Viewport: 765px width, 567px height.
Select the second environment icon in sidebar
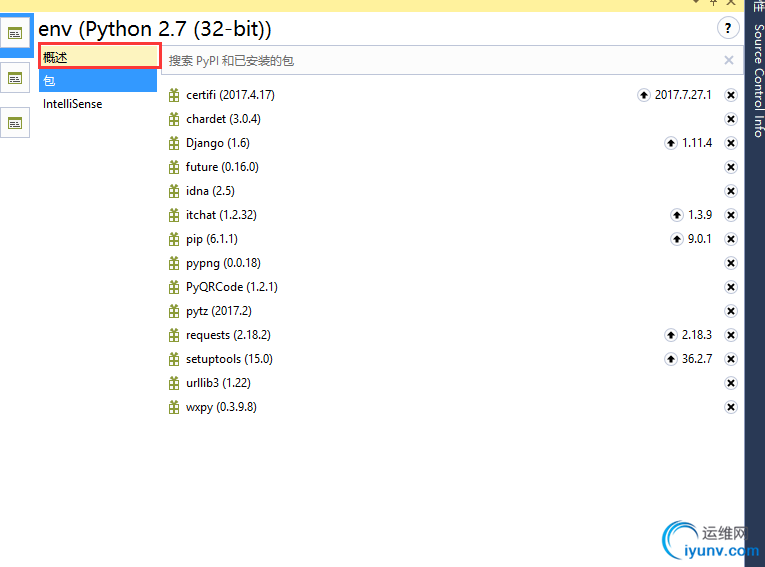coord(15,78)
